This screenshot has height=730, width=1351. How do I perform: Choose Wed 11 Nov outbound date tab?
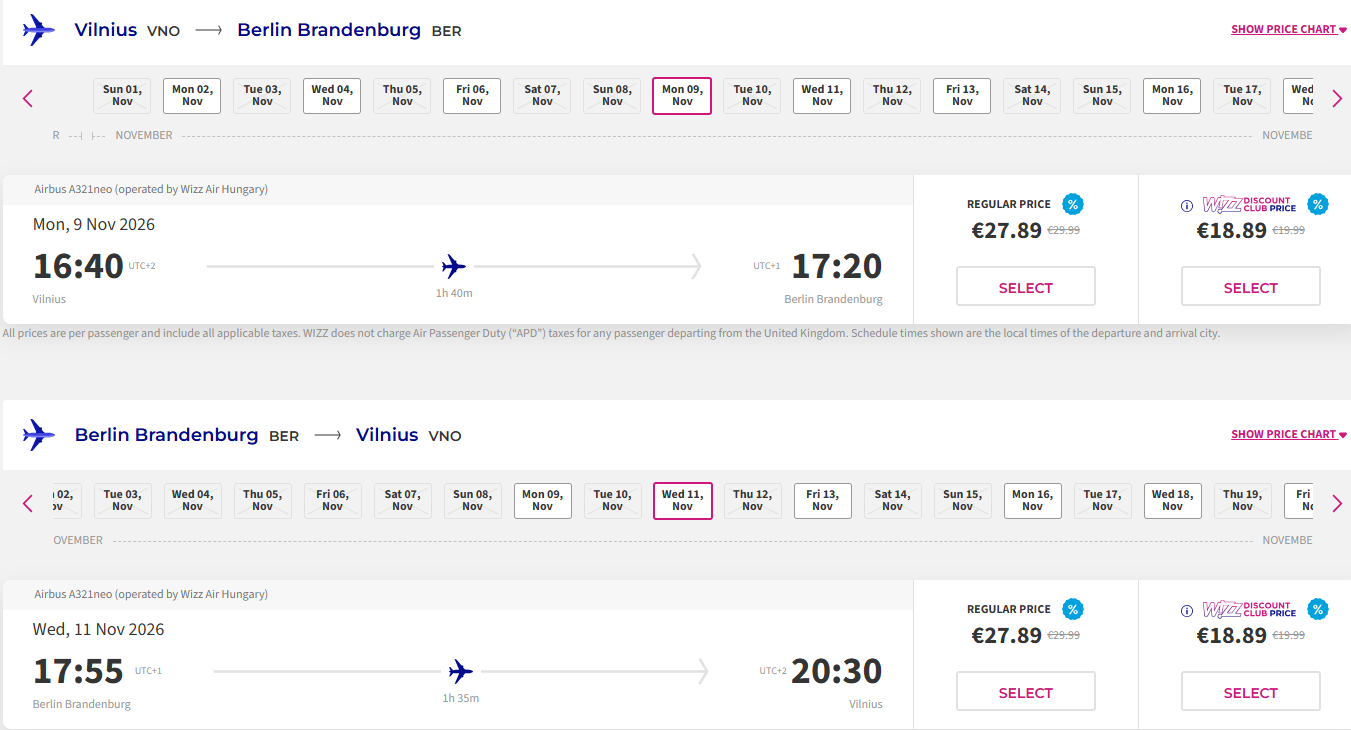822,96
